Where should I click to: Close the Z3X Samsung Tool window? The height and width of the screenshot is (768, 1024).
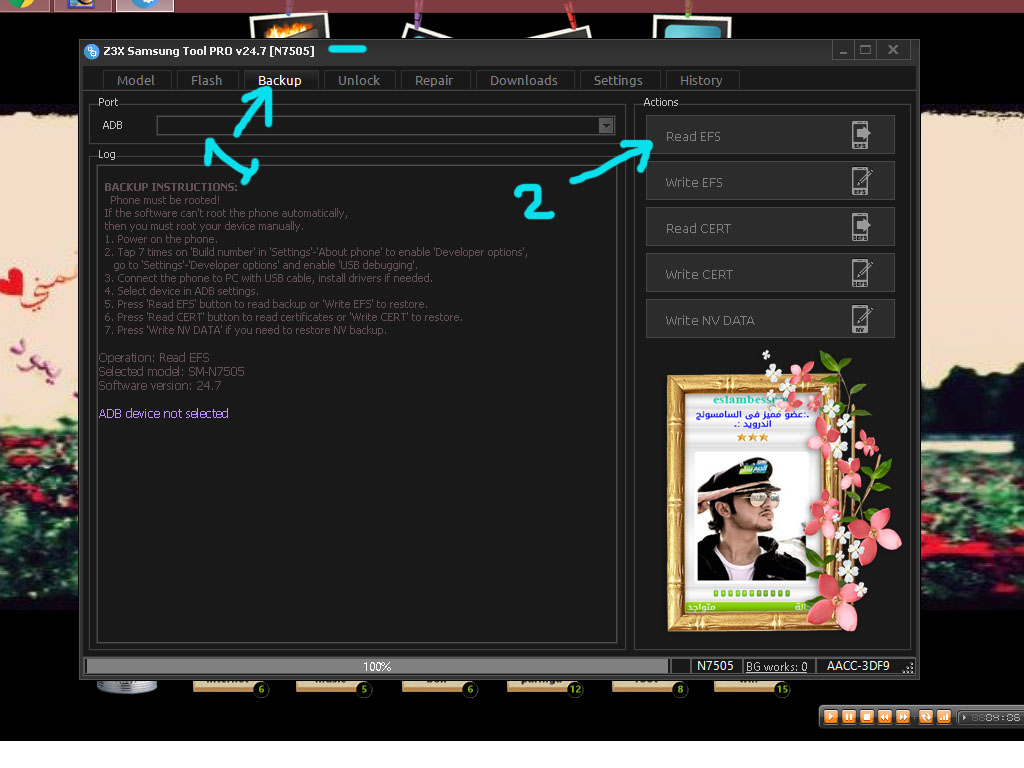click(893, 50)
